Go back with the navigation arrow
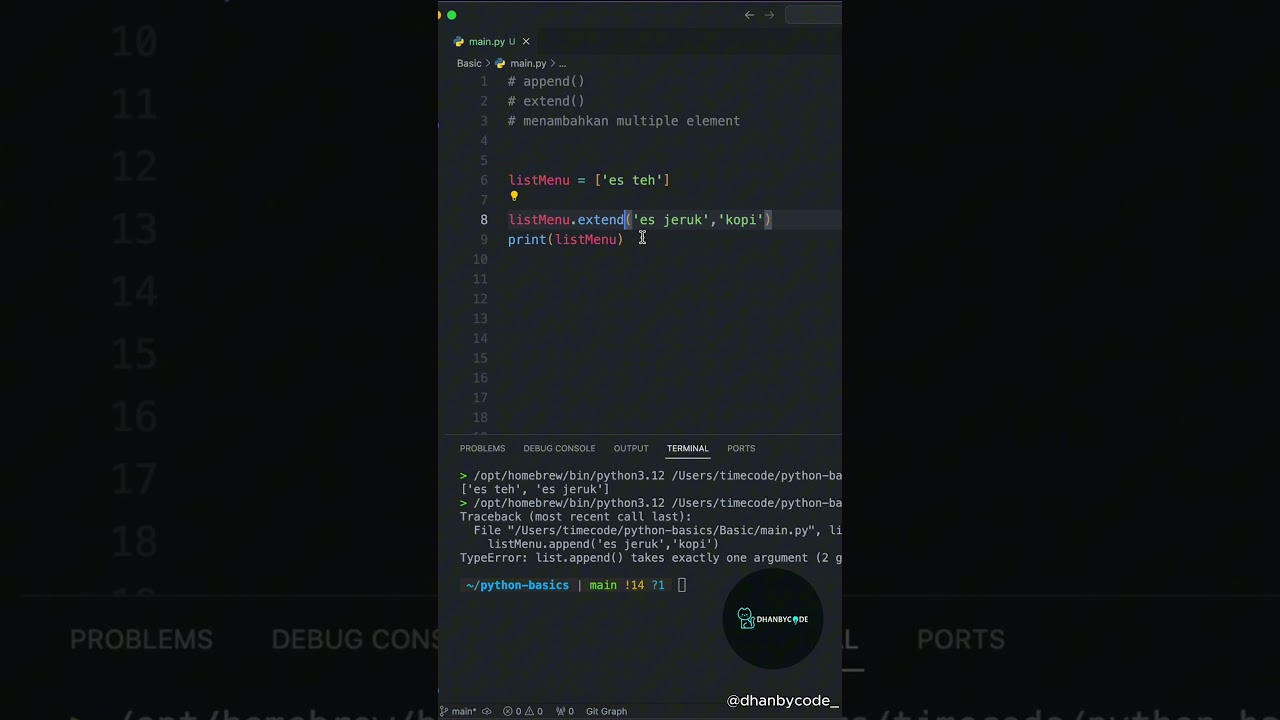The height and width of the screenshot is (720, 1280). (x=749, y=15)
